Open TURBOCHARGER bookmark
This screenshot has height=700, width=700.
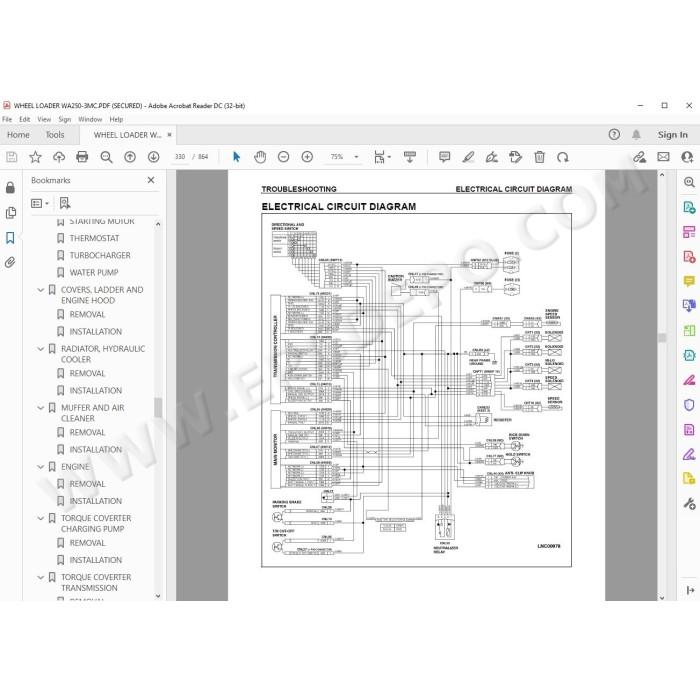(100, 255)
